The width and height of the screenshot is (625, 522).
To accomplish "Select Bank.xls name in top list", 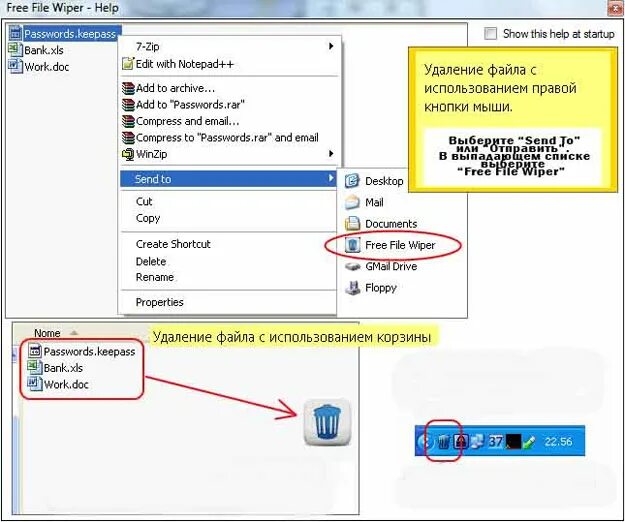I will point(44,50).
